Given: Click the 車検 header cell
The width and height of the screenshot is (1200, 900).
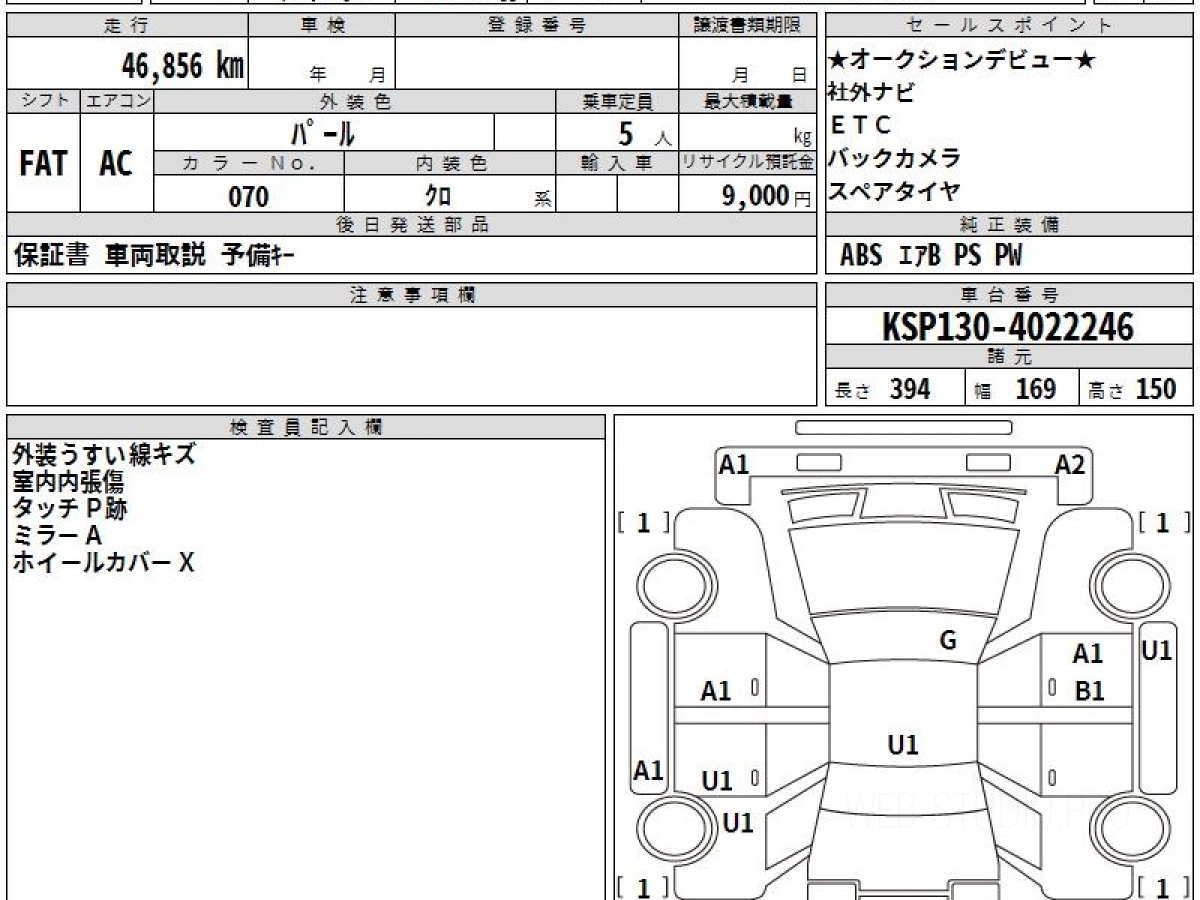Looking at the screenshot, I should tap(322, 26).
